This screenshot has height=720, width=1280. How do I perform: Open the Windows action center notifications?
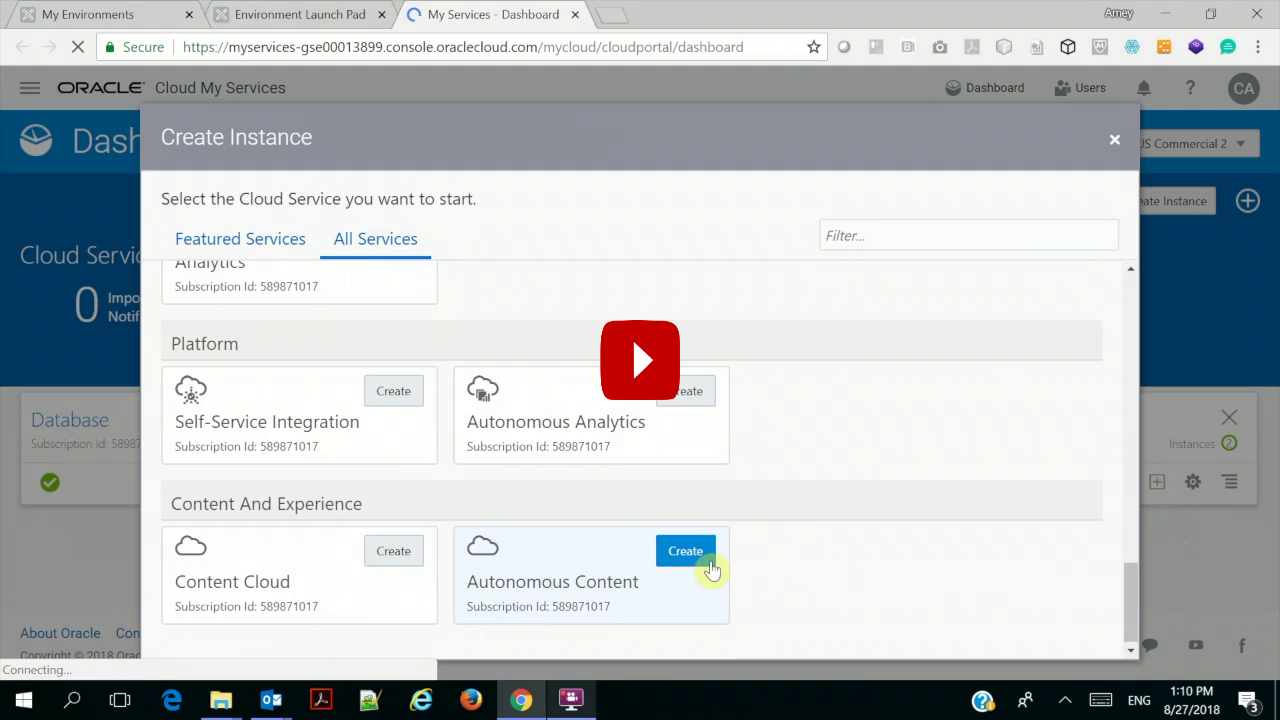[1249, 700]
